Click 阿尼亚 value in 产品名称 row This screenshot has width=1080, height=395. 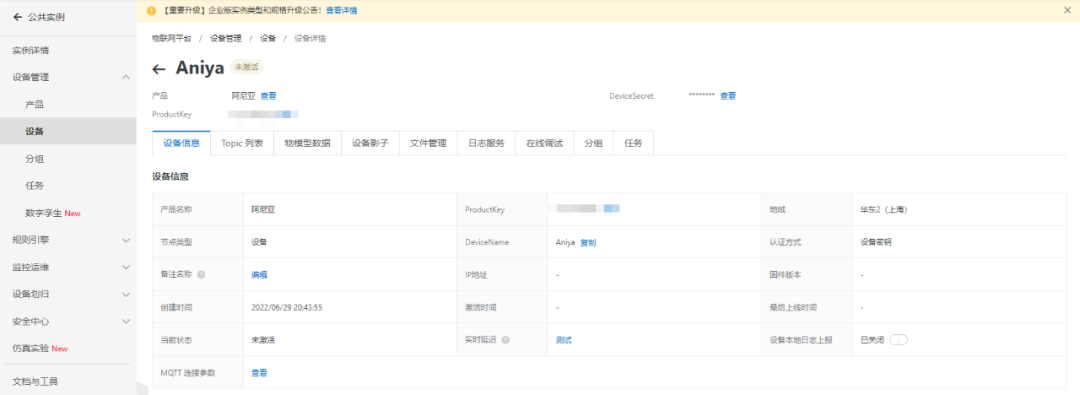click(263, 209)
